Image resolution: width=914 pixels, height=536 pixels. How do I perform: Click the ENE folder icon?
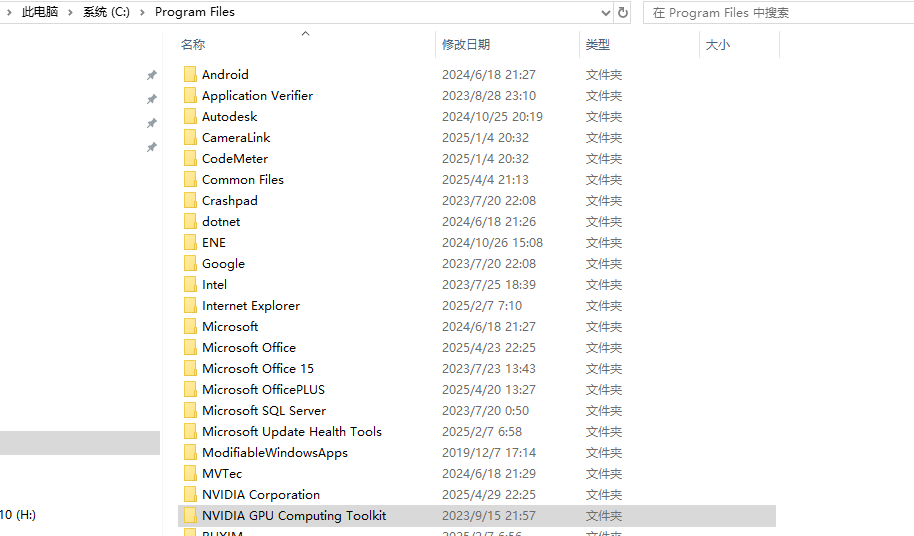pos(190,242)
